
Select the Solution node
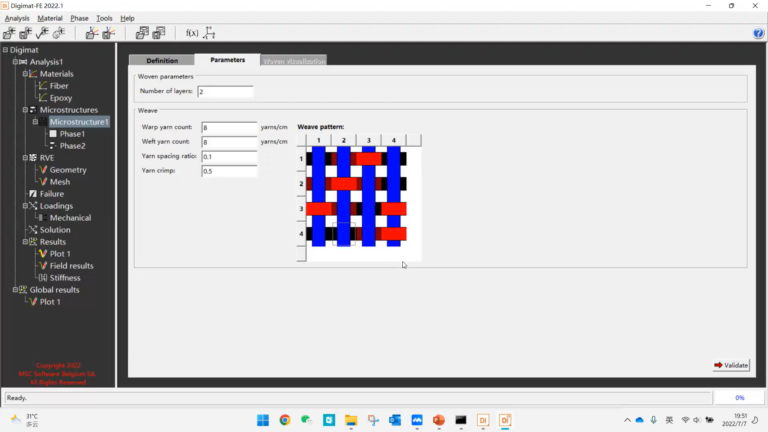coord(55,230)
